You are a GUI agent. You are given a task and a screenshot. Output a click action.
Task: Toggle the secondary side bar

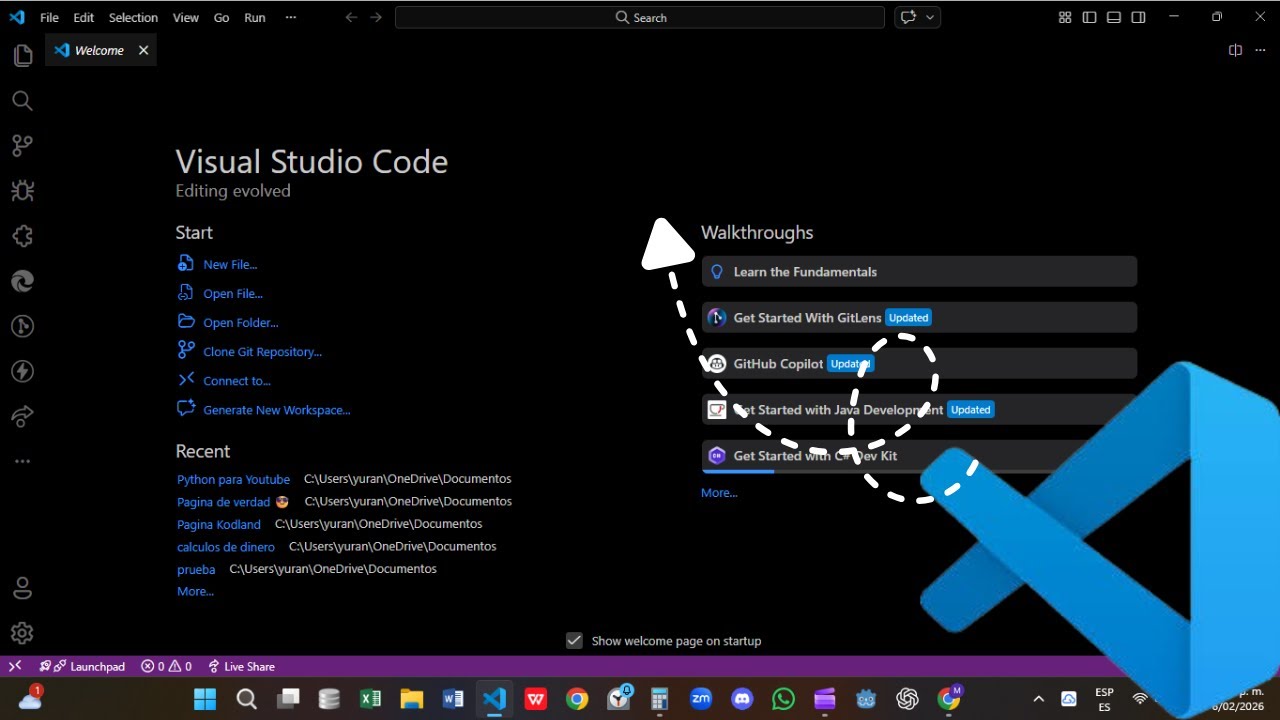1138,17
